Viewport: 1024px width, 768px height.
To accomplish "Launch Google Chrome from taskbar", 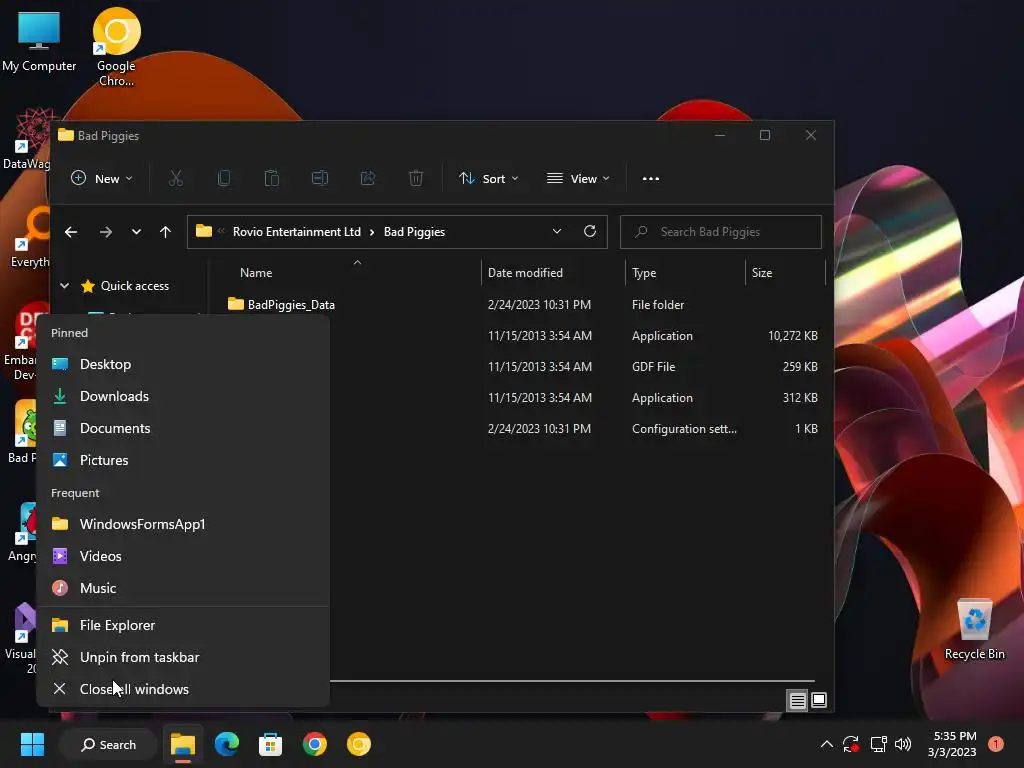I will [x=314, y=744].
